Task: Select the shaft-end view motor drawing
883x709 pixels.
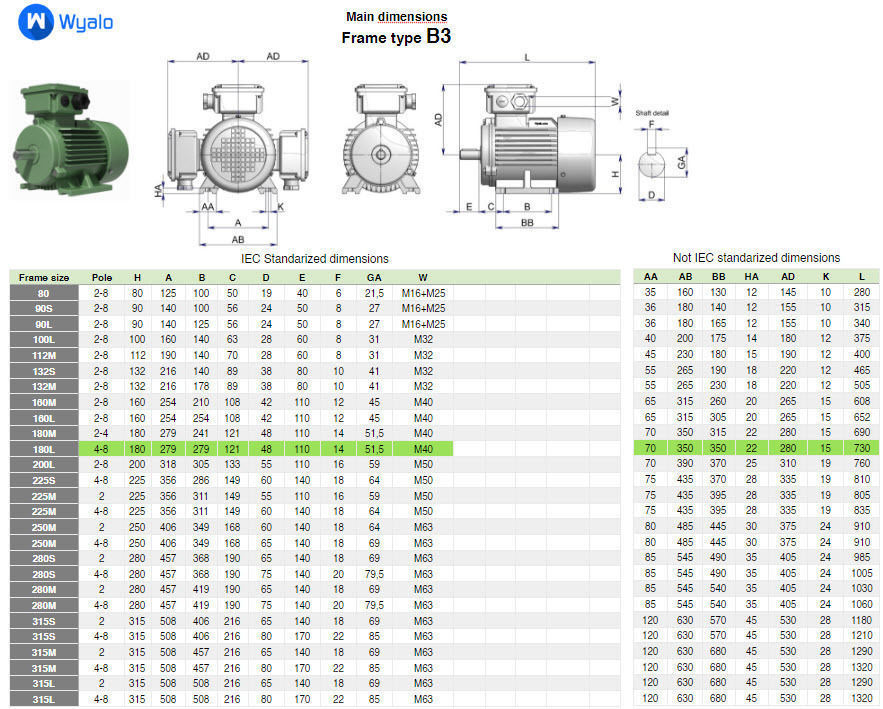Action: pos(381,139)
